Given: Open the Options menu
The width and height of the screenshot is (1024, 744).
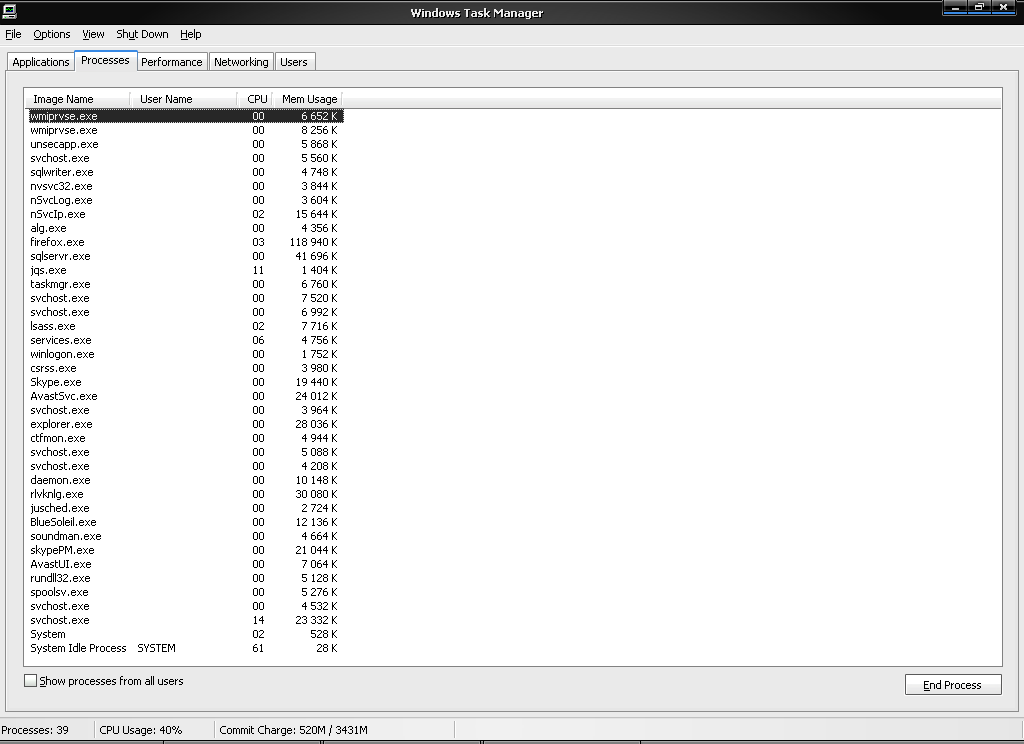Looking at the screenshot, I should [x=52, y=34].
